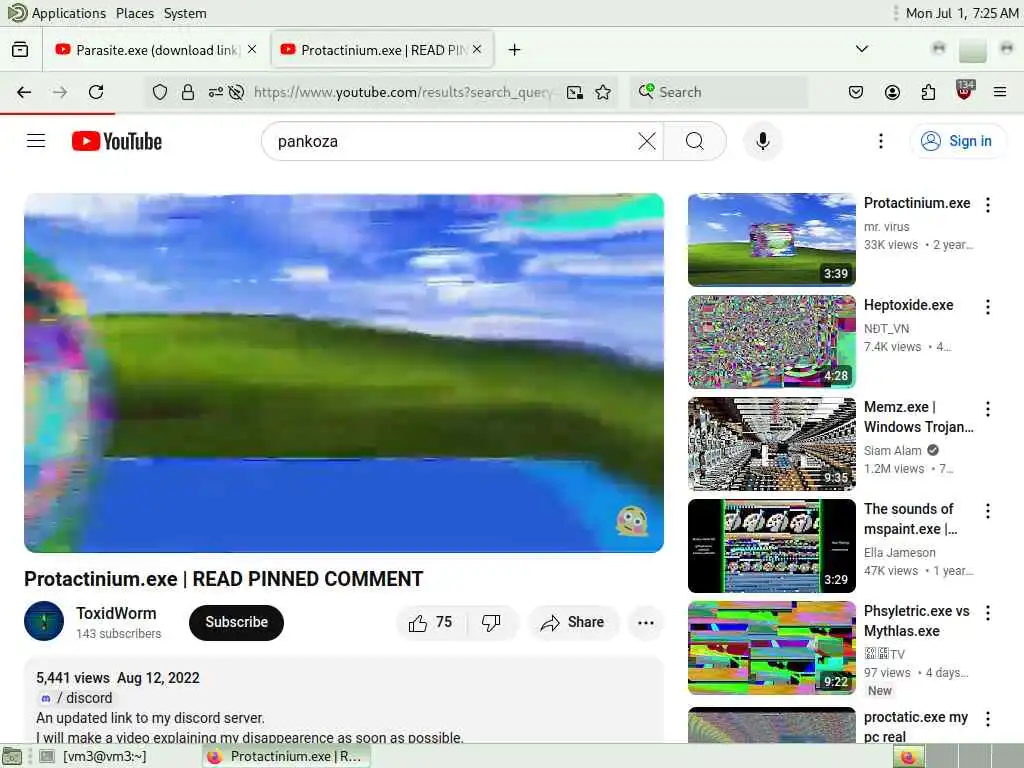This screenshot has height=768, width=1024.
Task: Click the NĐT_VN channel name
Action: click(x=886, y=328)
